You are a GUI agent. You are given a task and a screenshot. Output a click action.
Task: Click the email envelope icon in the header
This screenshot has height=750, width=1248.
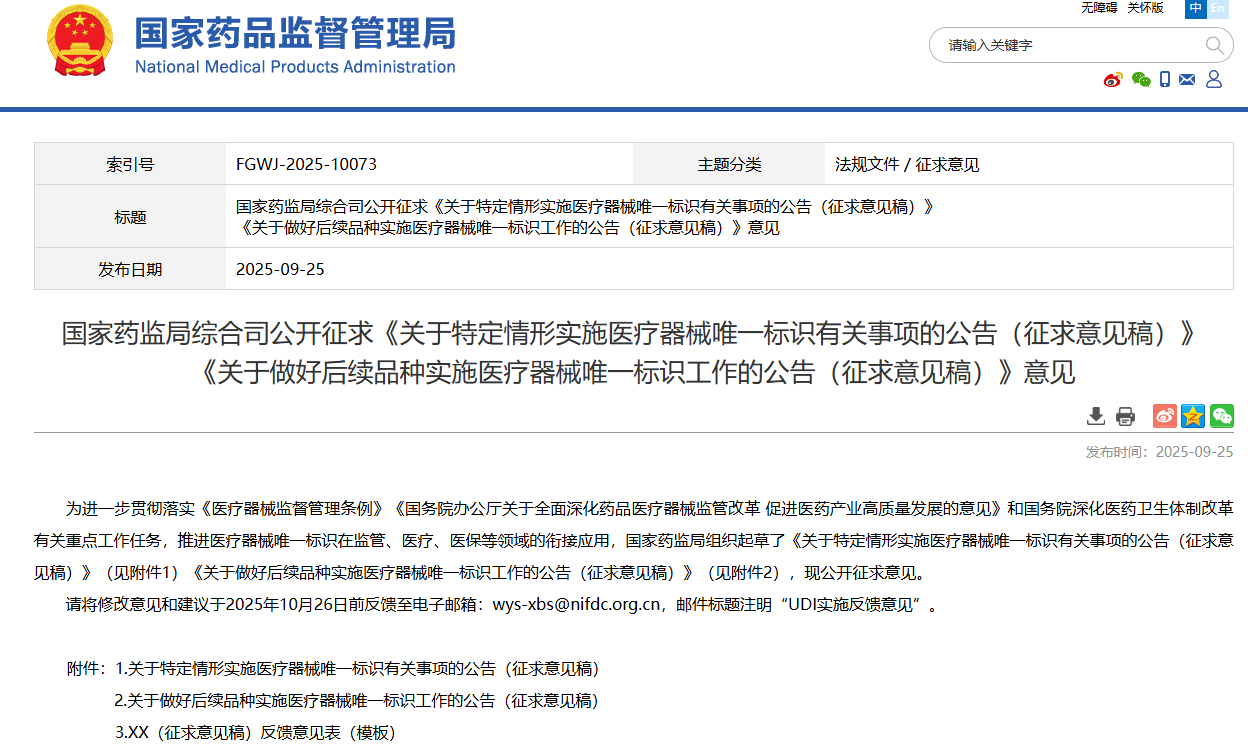click(x=1187, y=79)
